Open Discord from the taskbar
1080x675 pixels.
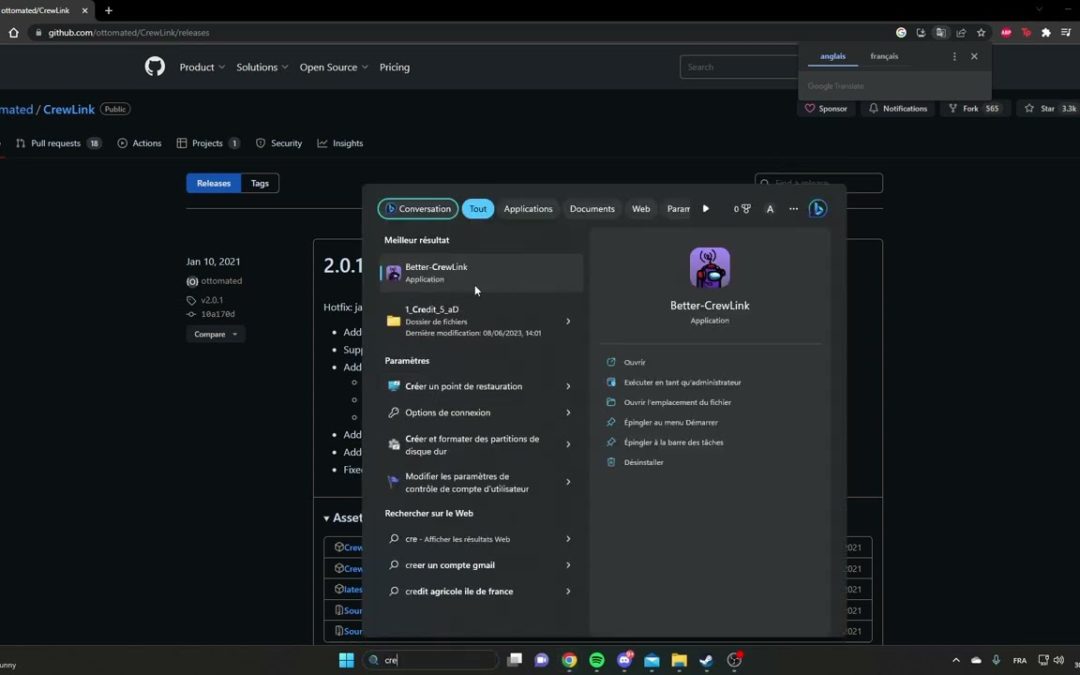[x=625, y=660]
